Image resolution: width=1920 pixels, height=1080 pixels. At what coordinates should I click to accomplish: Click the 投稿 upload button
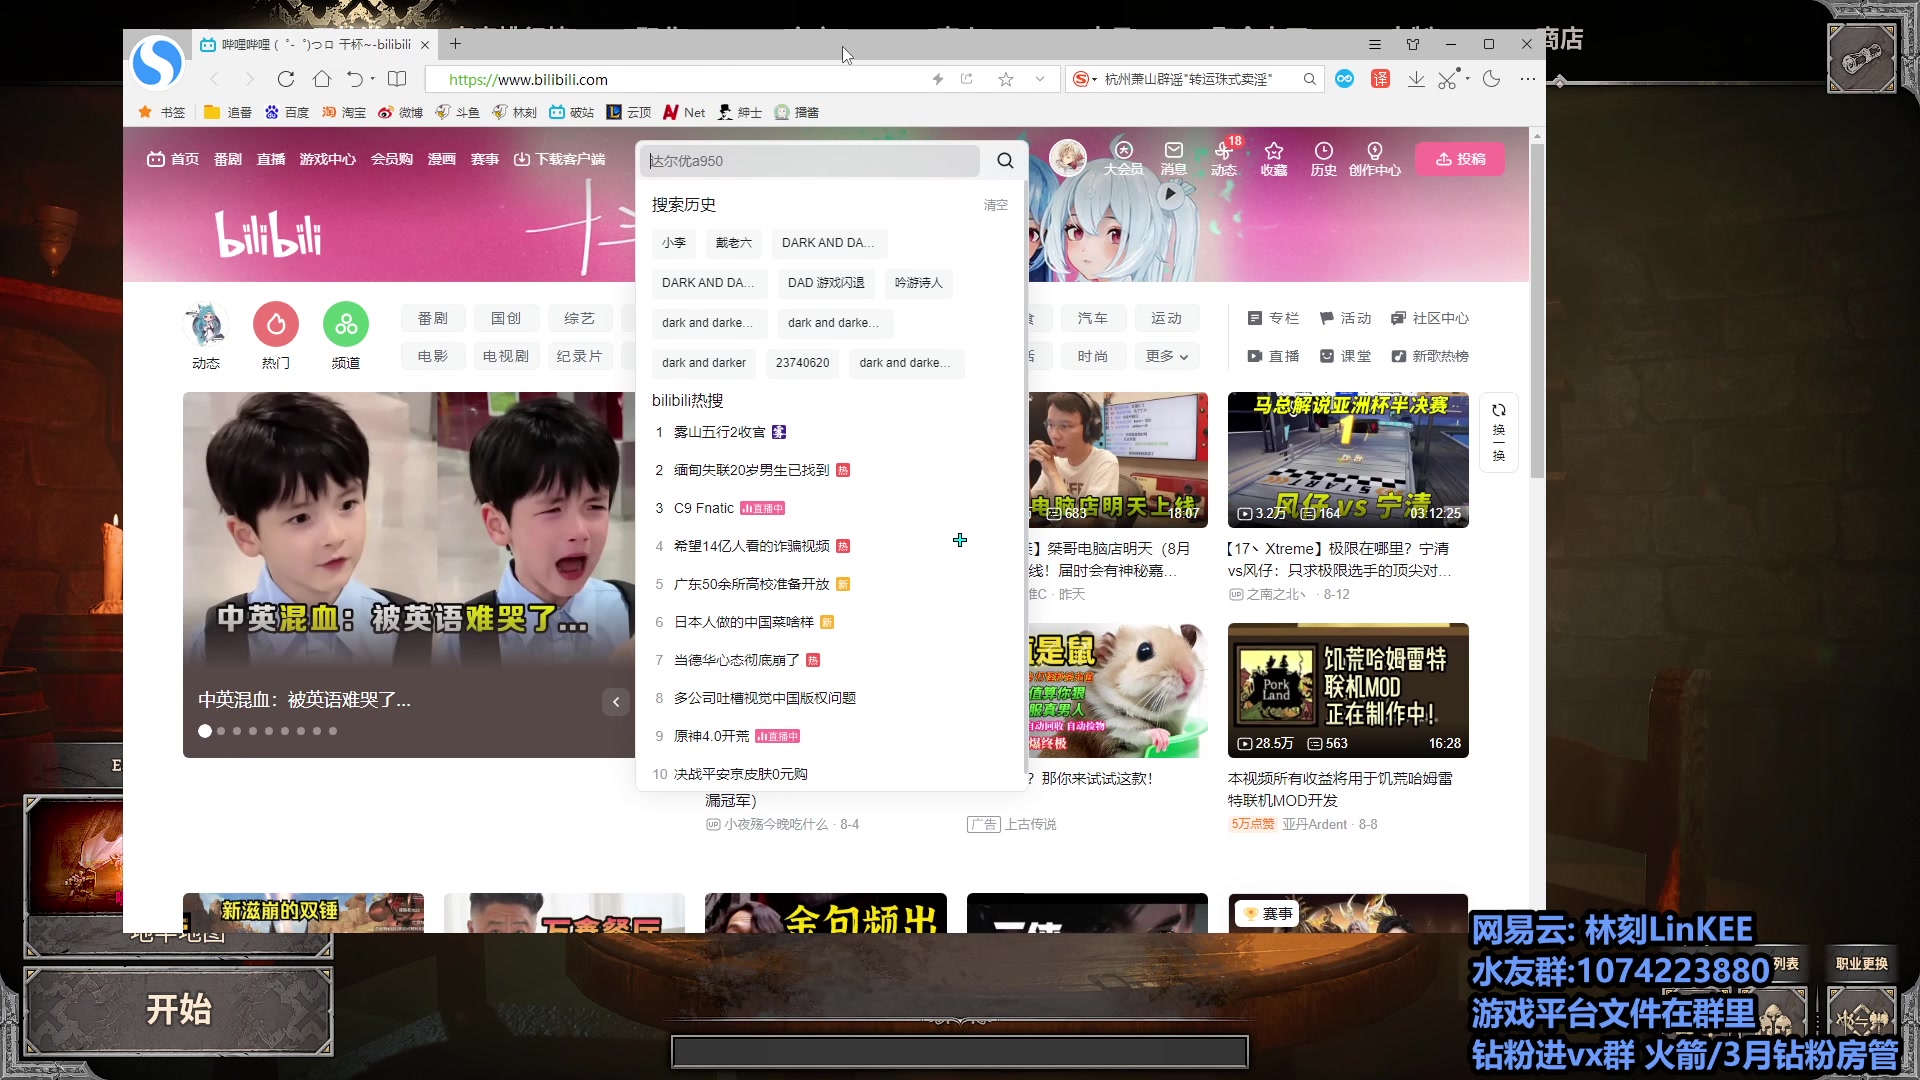tap(1460, 159)
